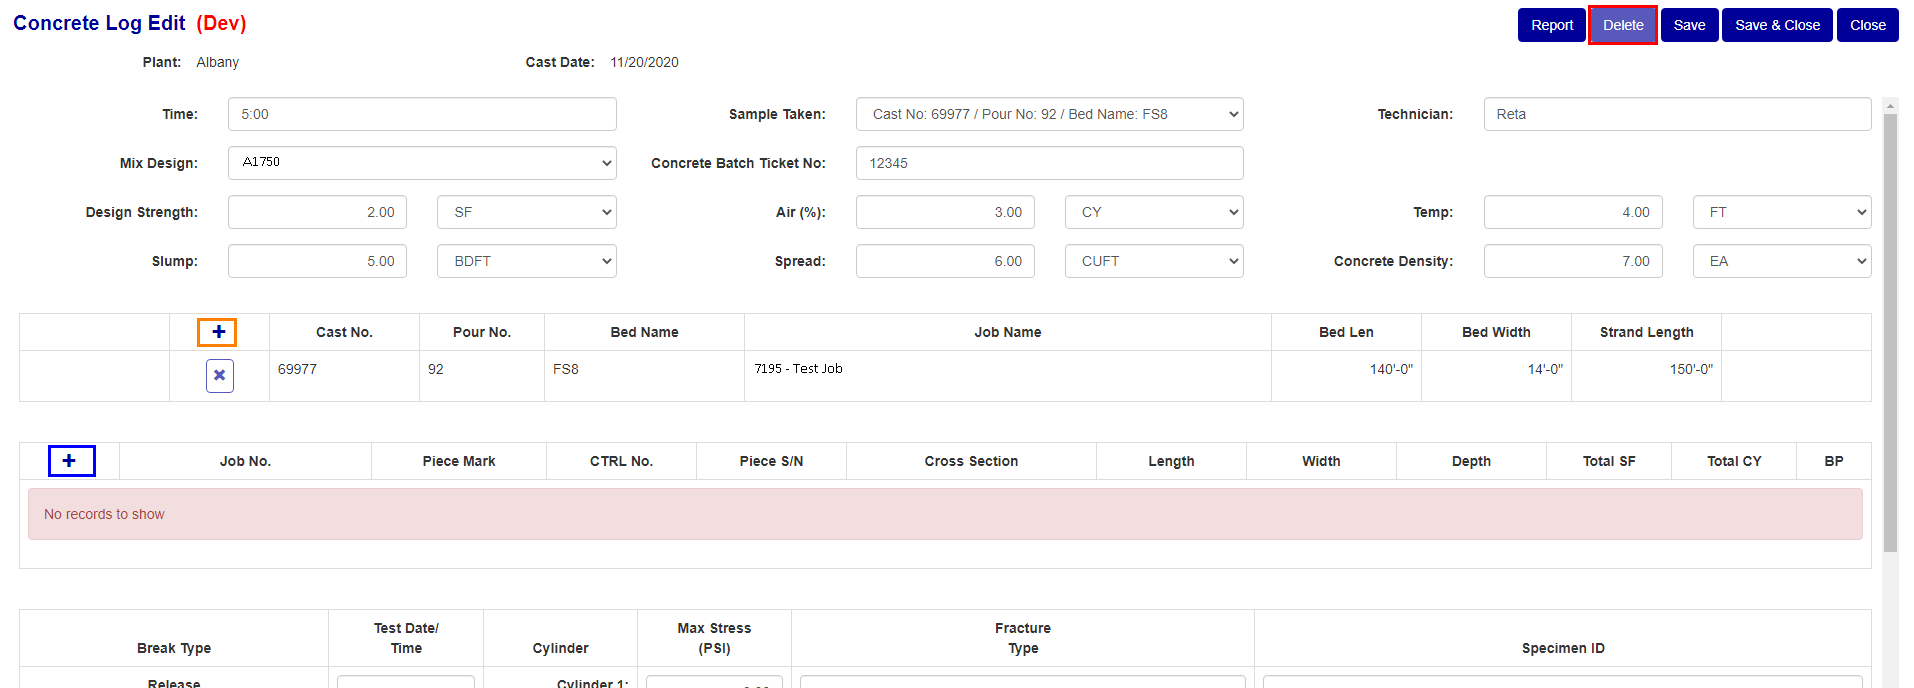Viewport: 1914px width, 688px height.
Task: Click the Total SF column header
Action: (x=1609, y=461)
